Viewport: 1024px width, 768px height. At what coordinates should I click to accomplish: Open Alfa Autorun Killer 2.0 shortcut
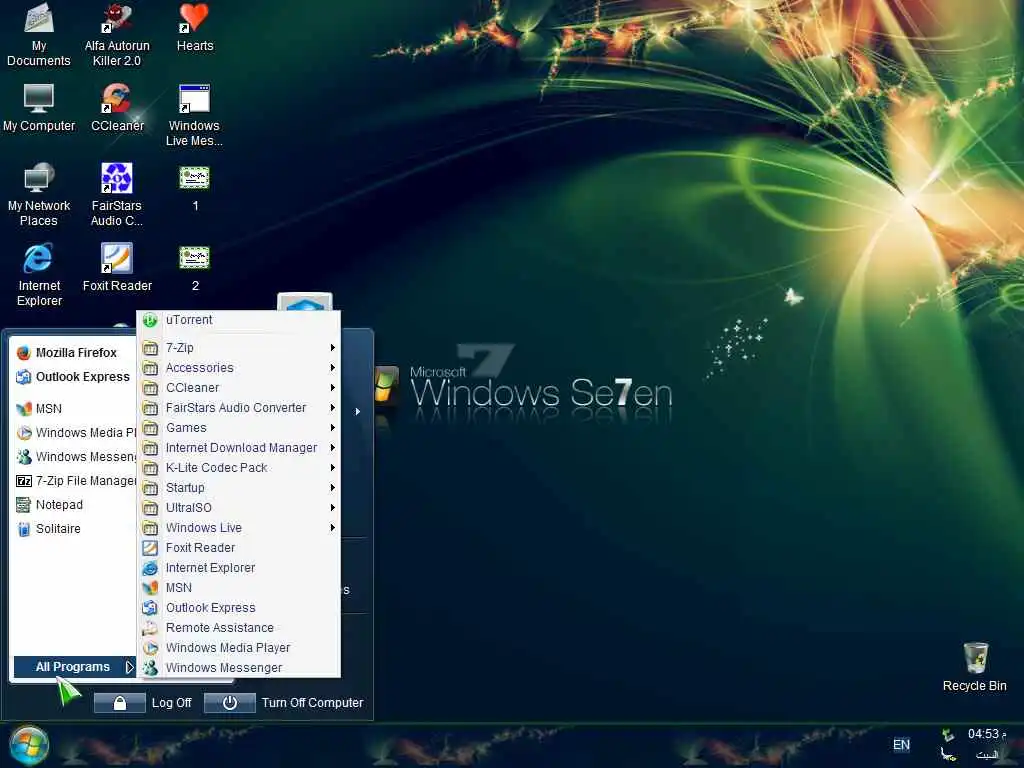click(117, 35)
